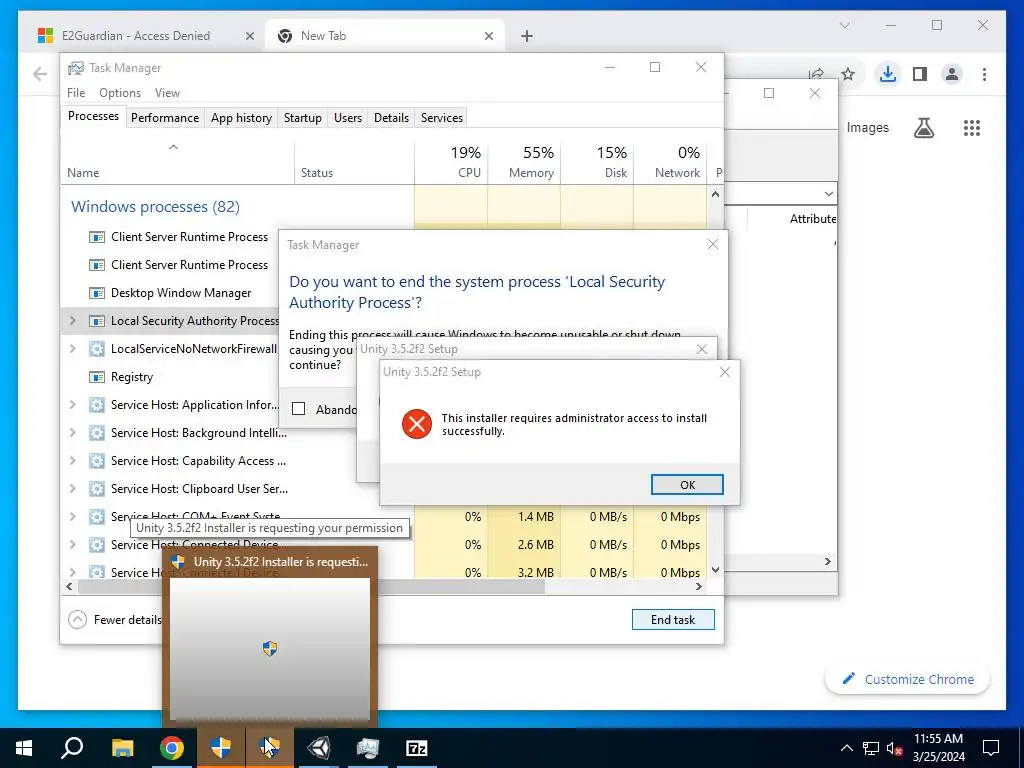Image resolution: width=1024 pixels, height=768 pixels.
Task: Click muted volume tray icon
Action: tap(895, 748)
